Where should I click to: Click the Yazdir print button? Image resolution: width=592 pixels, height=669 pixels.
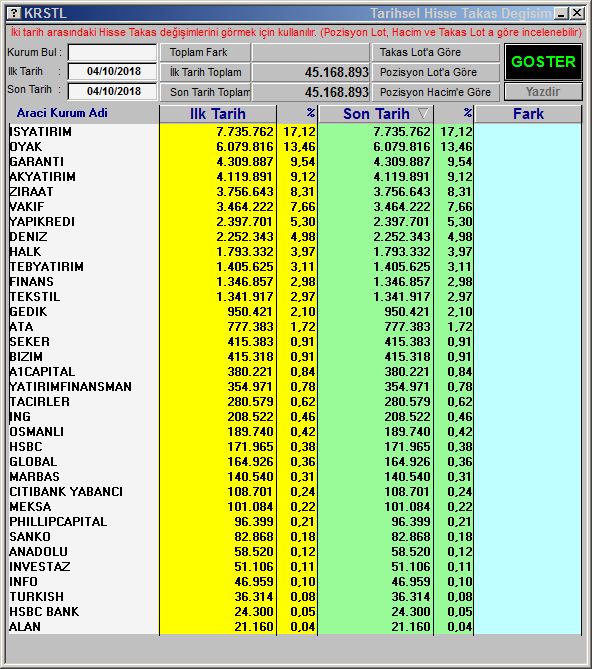(543, 92)
